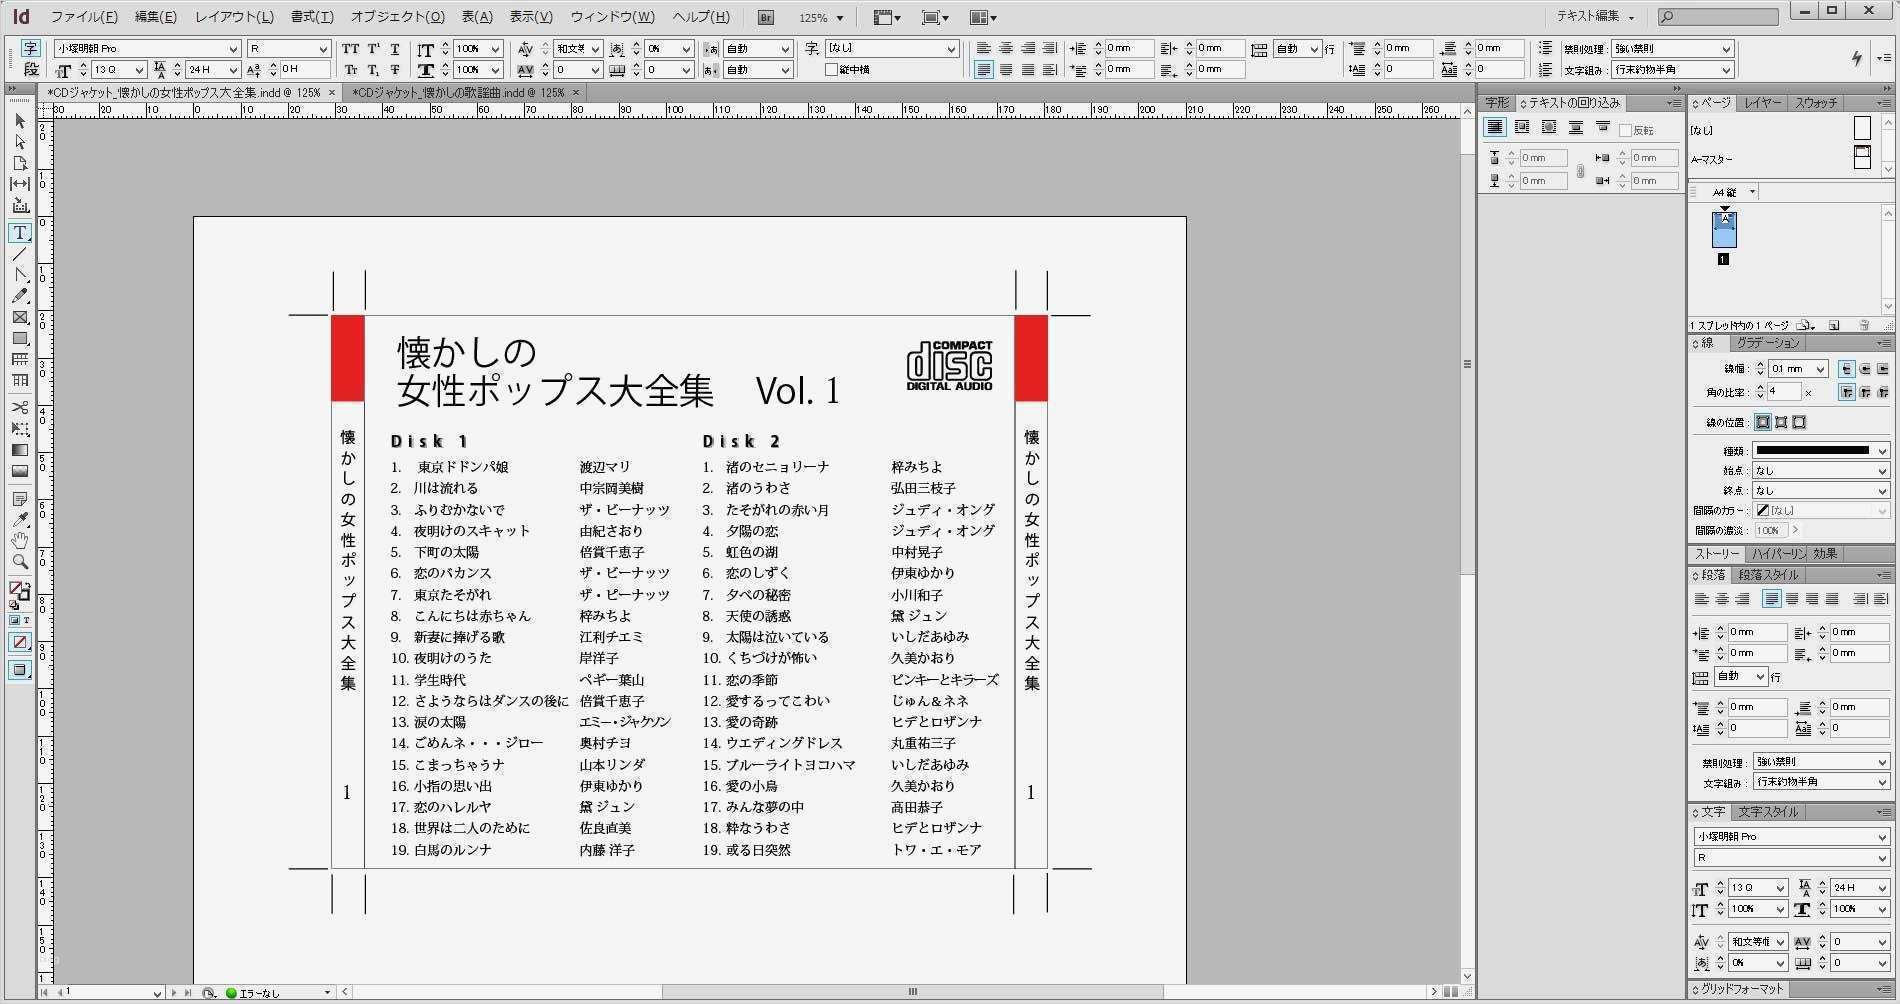Open the 書式(T) menu

(311, 17)
